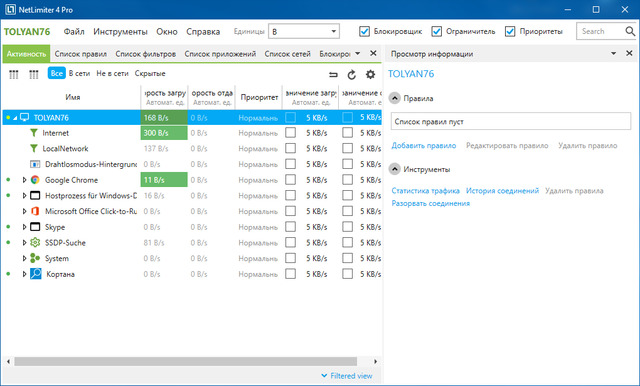This screenshot has height=386, width=640.
Task: Enable download limit checkbox for Internet
Action: (x=290, y=133)
